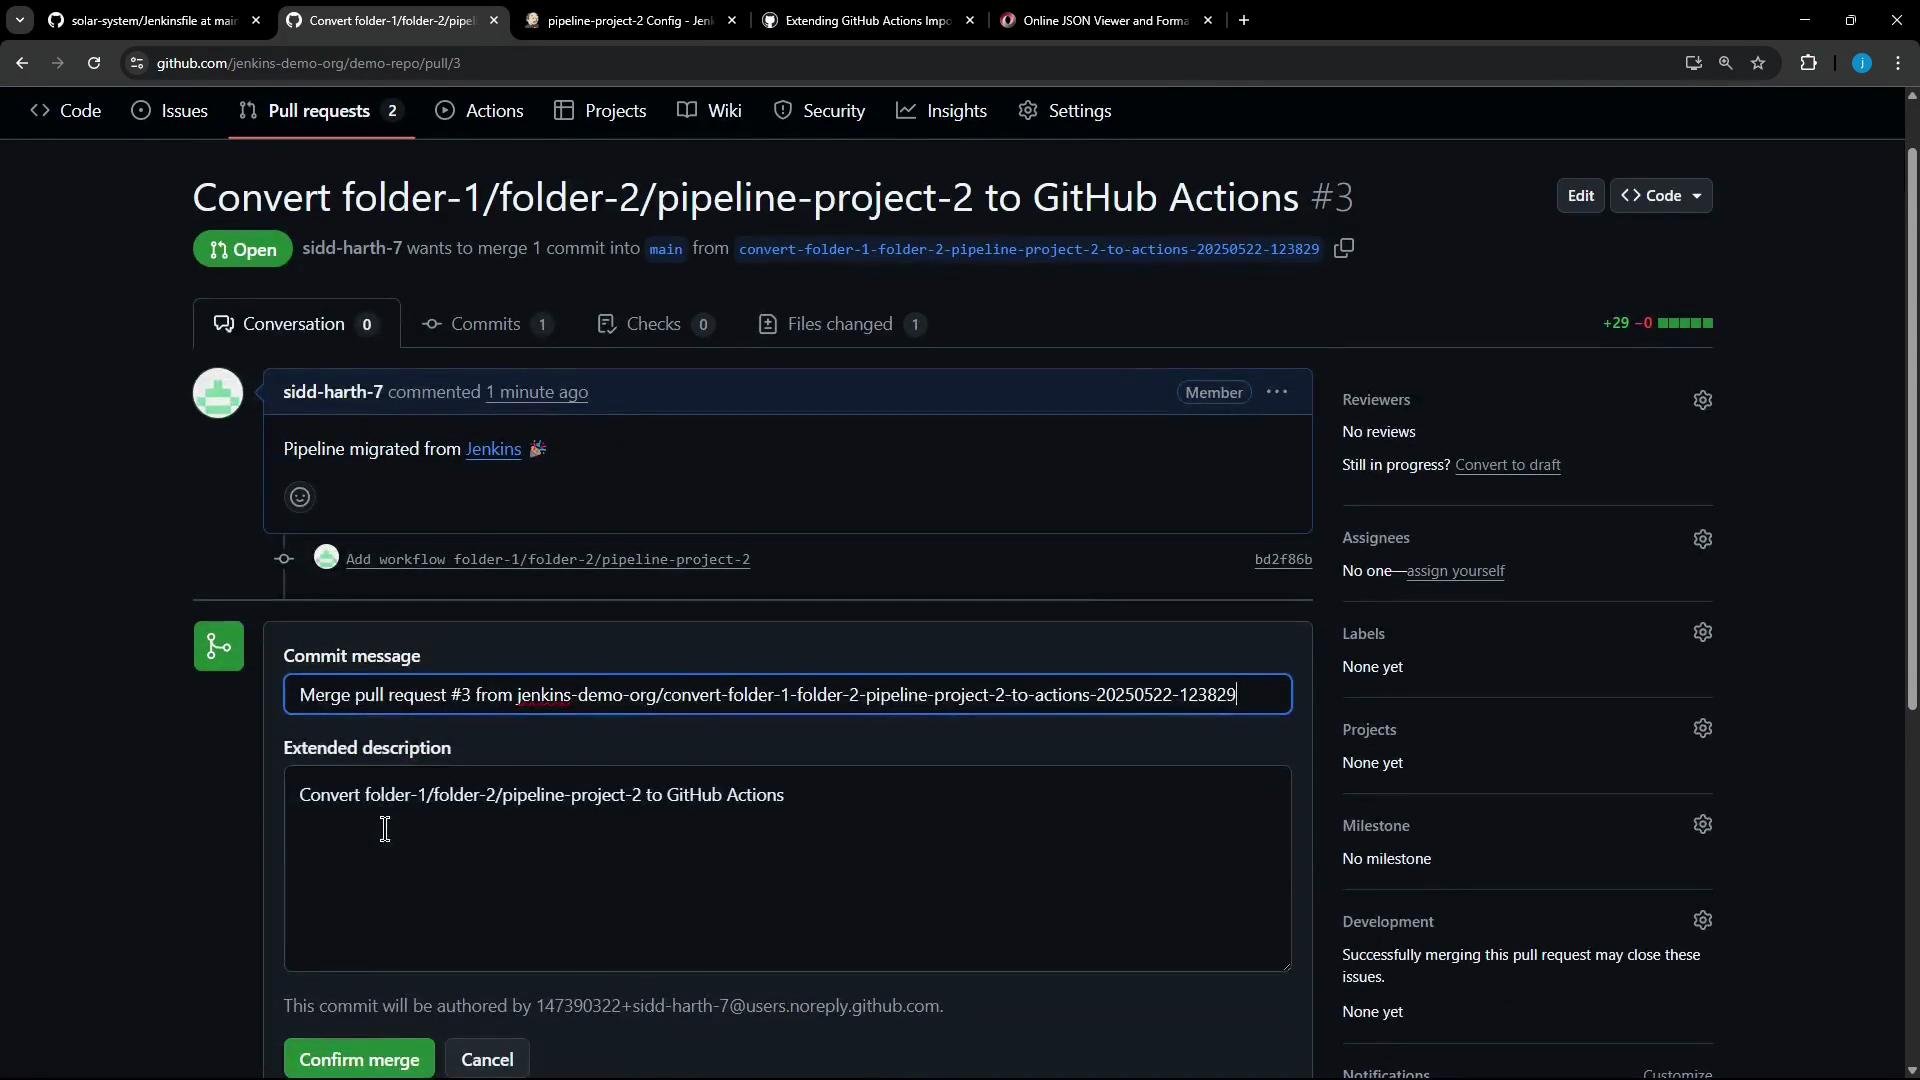Image resolution: width=1920 pixels, height=1080 pixels.
Task: Open the Wiki tab
Action: pyautogui.click(x=709, y=111)
